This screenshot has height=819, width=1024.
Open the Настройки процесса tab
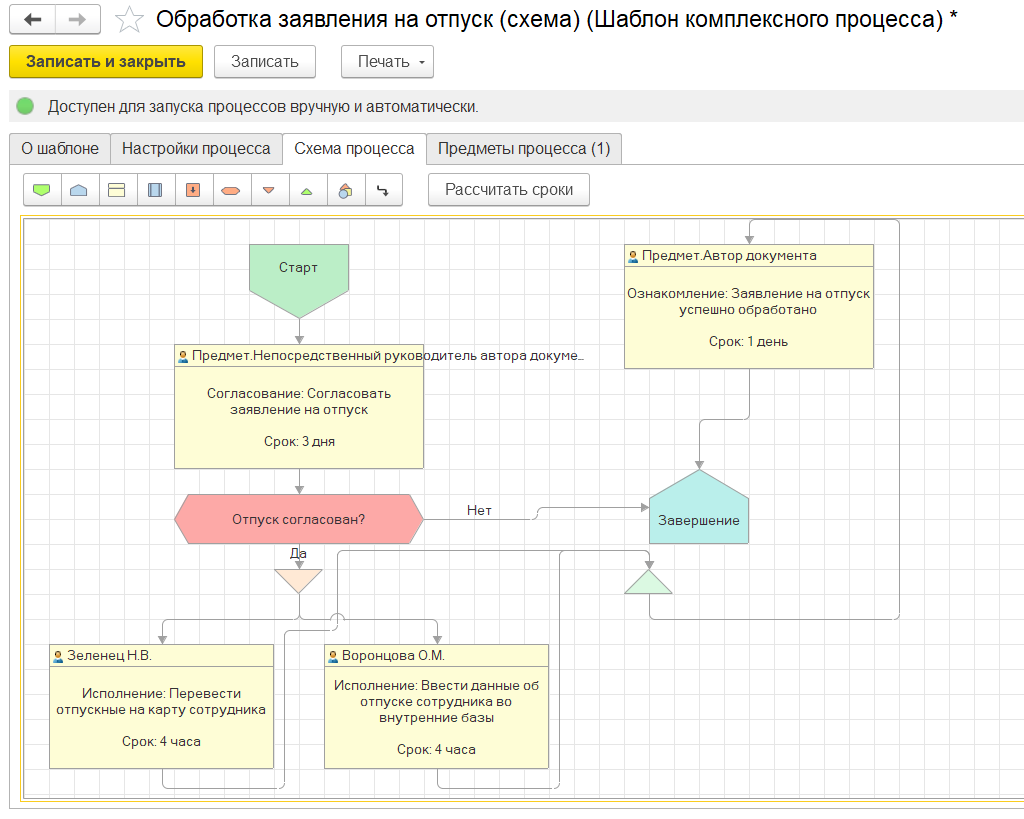[196, 149]
